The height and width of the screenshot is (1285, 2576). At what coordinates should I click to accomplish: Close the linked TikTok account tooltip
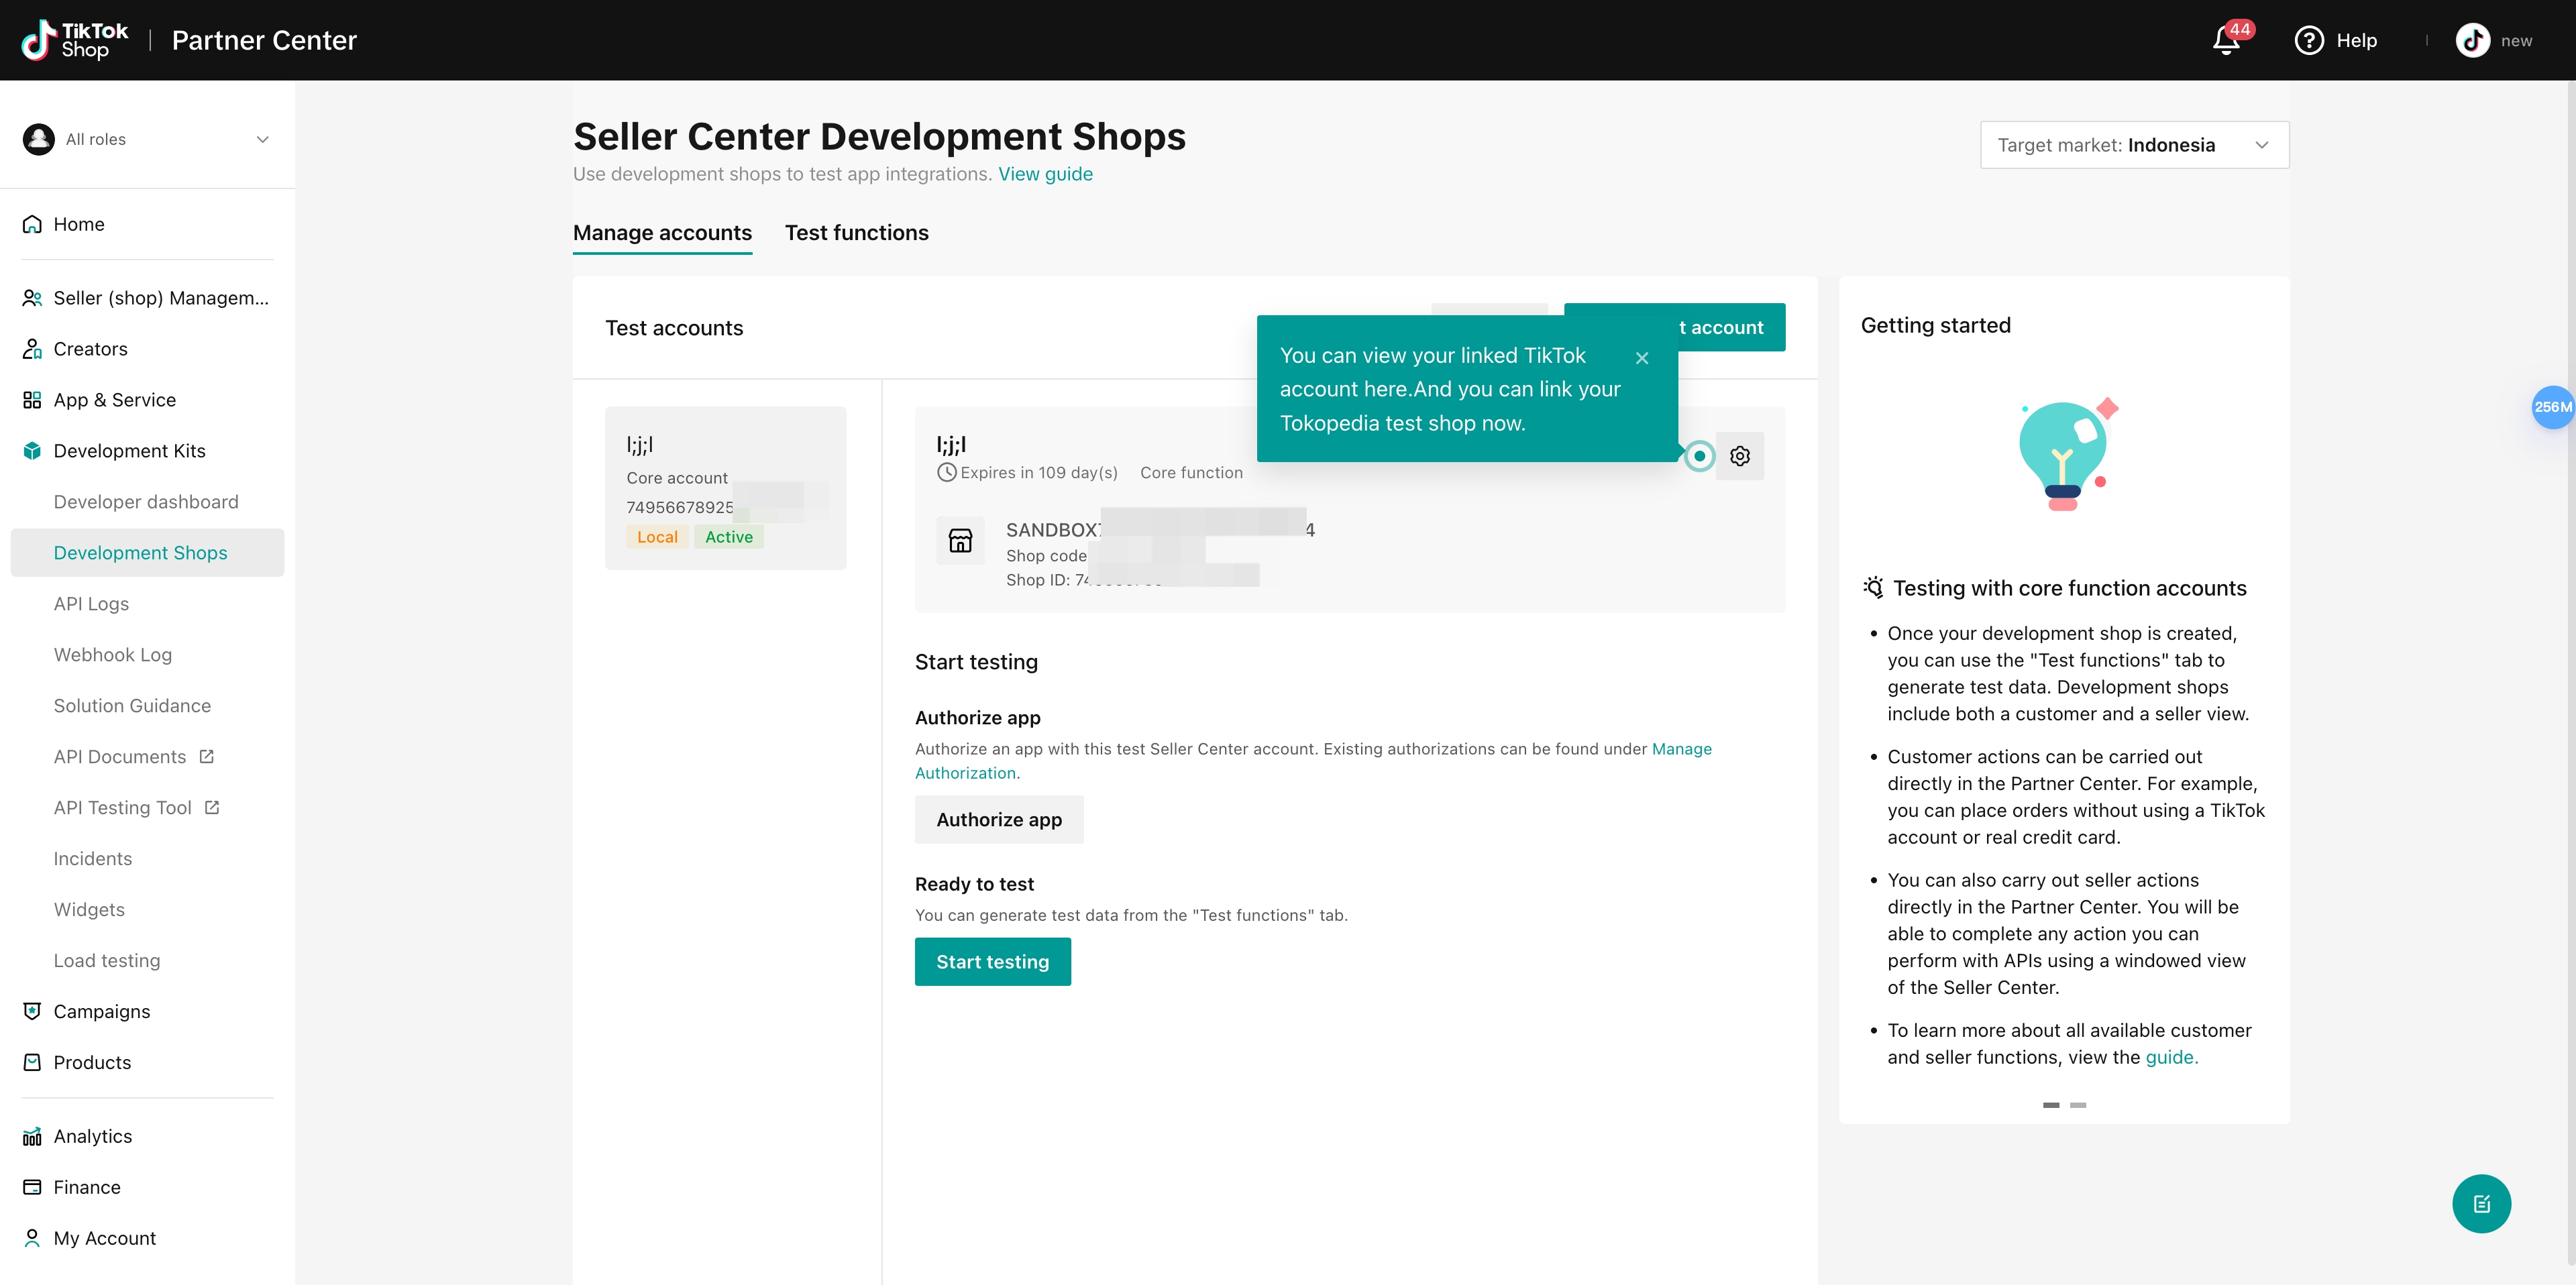pos(1642,357)
